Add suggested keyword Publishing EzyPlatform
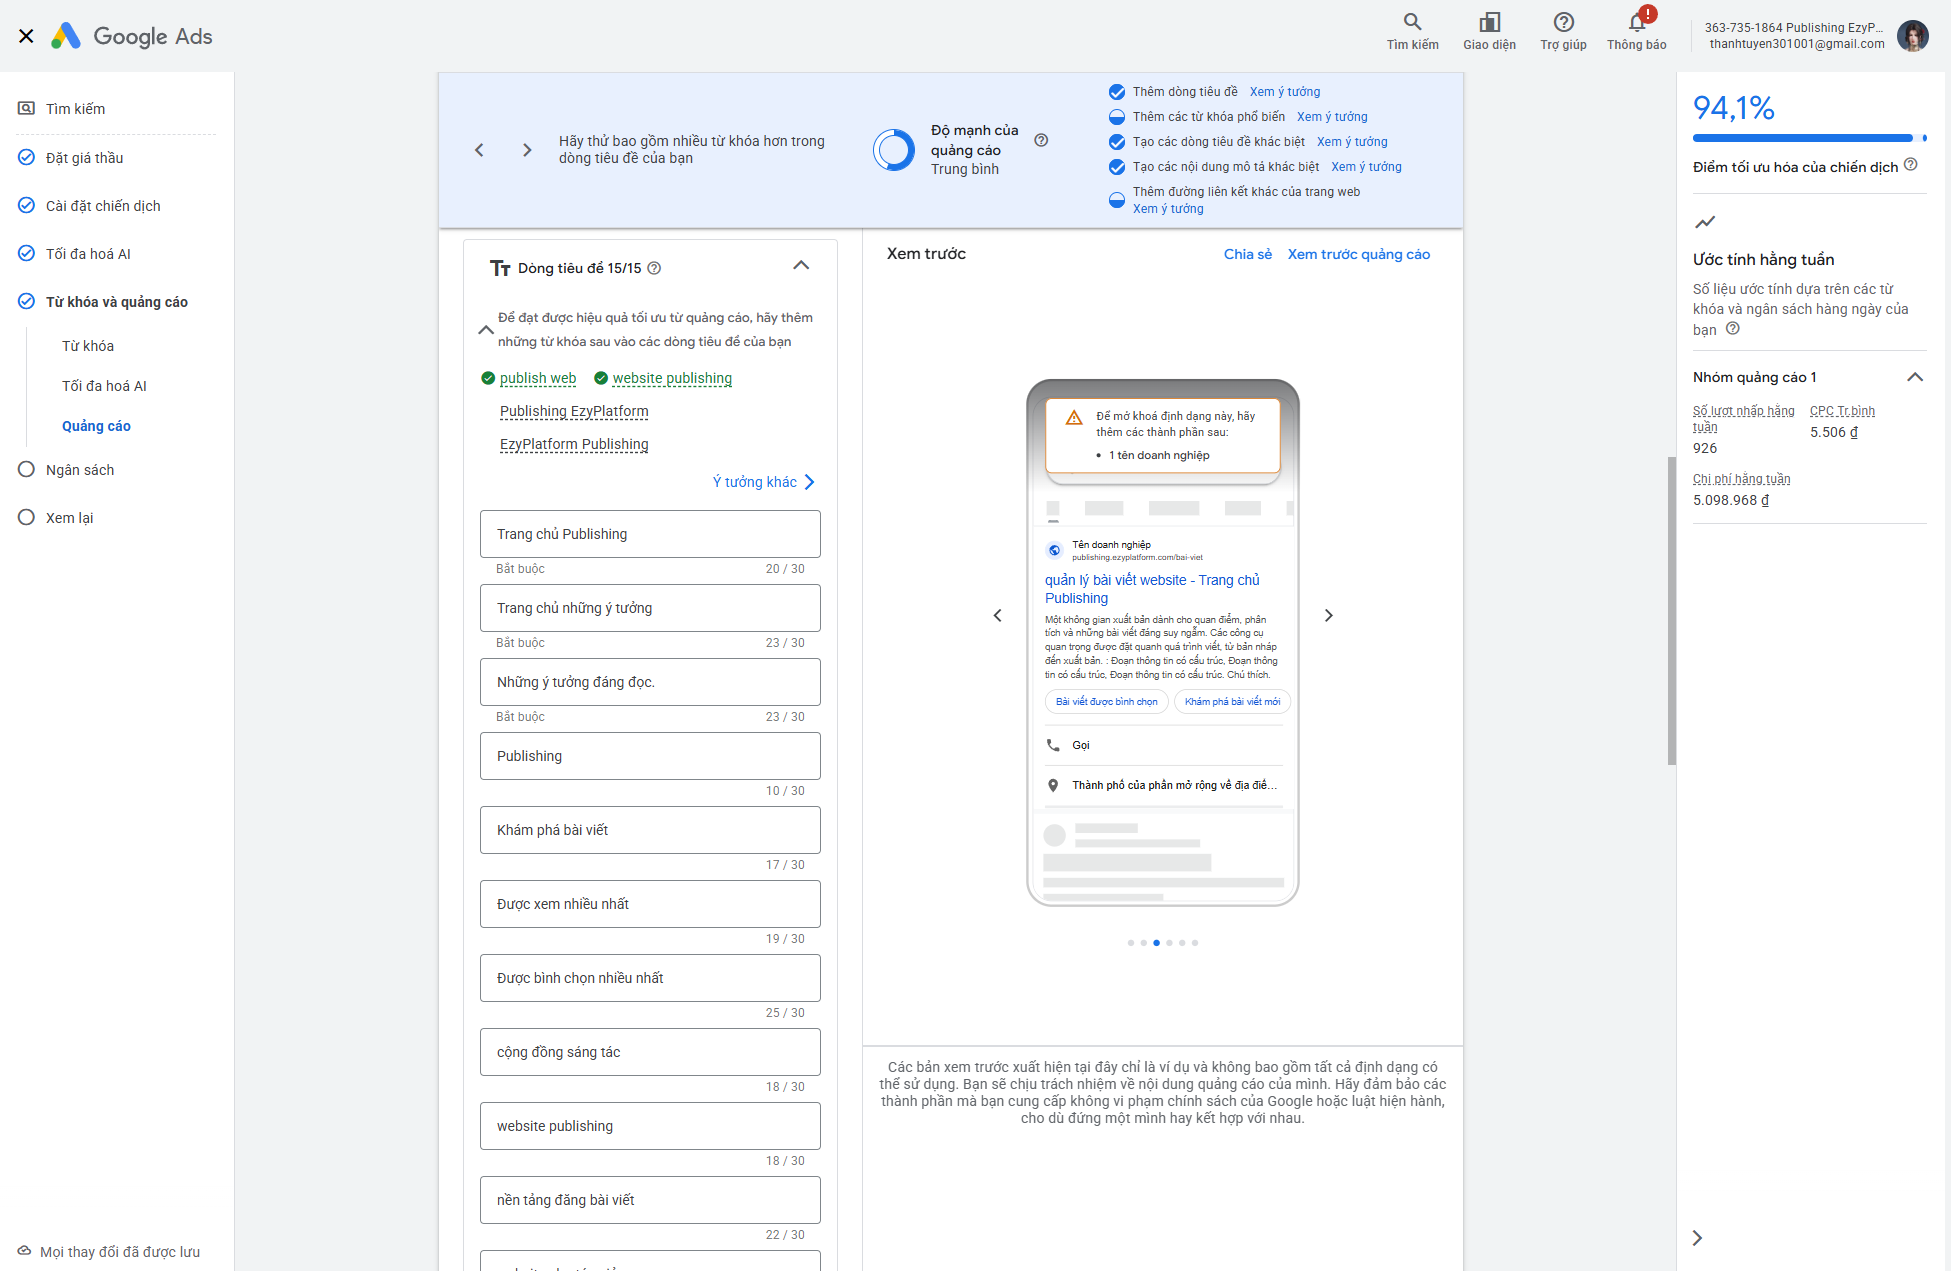Screen dimensions: 1951x1271 coord(574,411)
